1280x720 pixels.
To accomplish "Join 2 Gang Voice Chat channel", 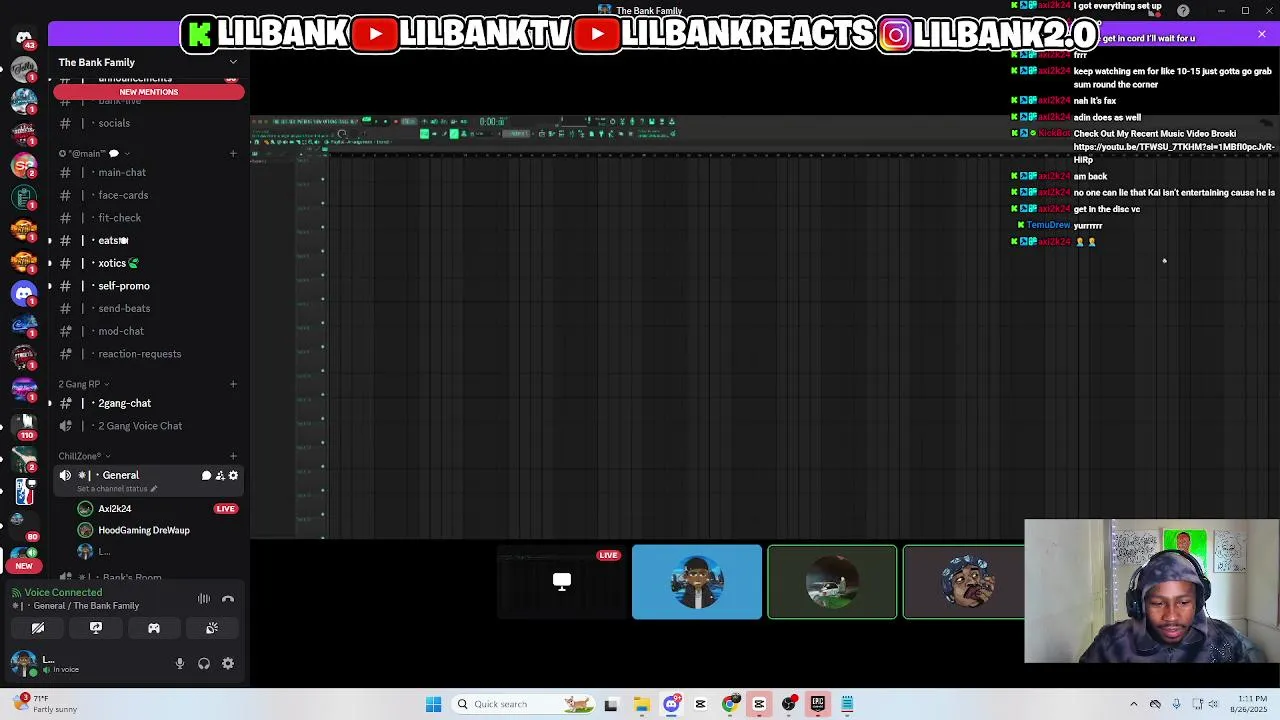I will click(x=148, y=426).
